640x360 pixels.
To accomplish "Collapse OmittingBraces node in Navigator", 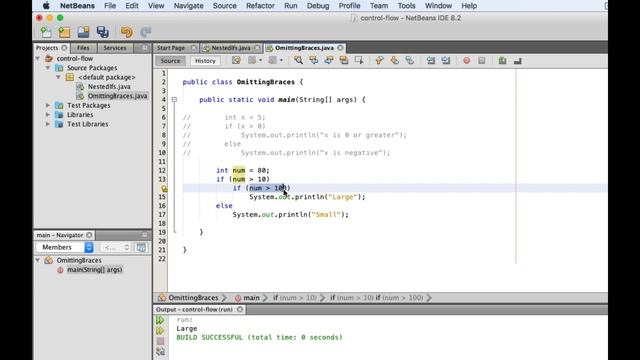I will [38, 260].
